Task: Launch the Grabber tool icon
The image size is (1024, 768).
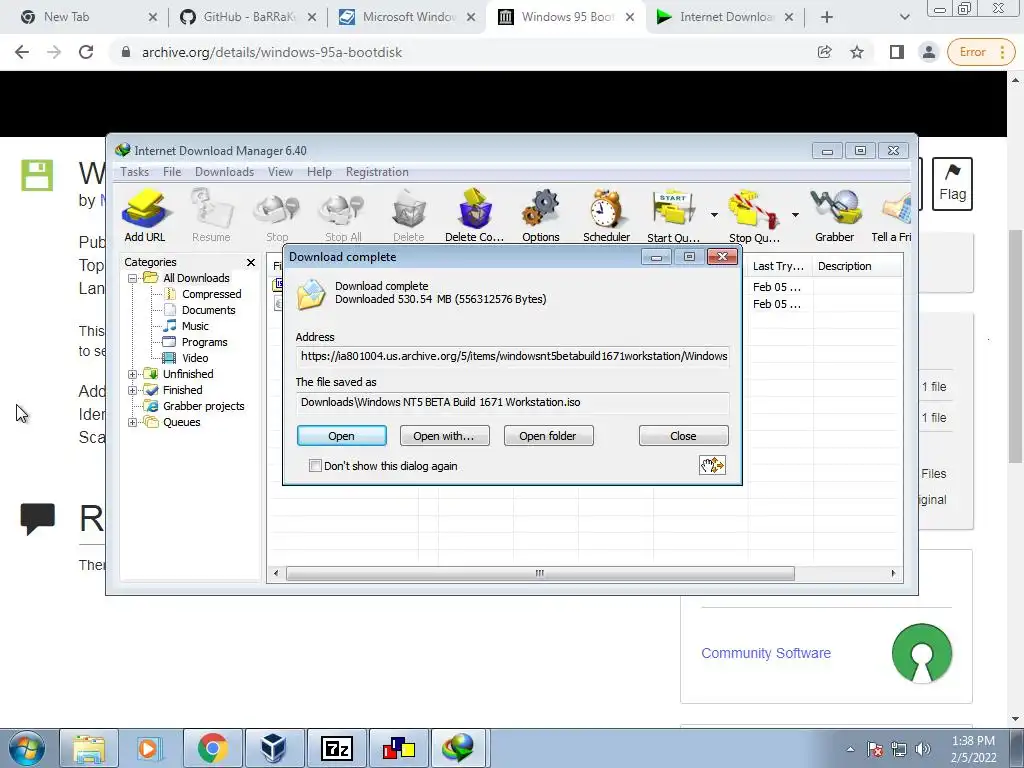Action: 835,216
